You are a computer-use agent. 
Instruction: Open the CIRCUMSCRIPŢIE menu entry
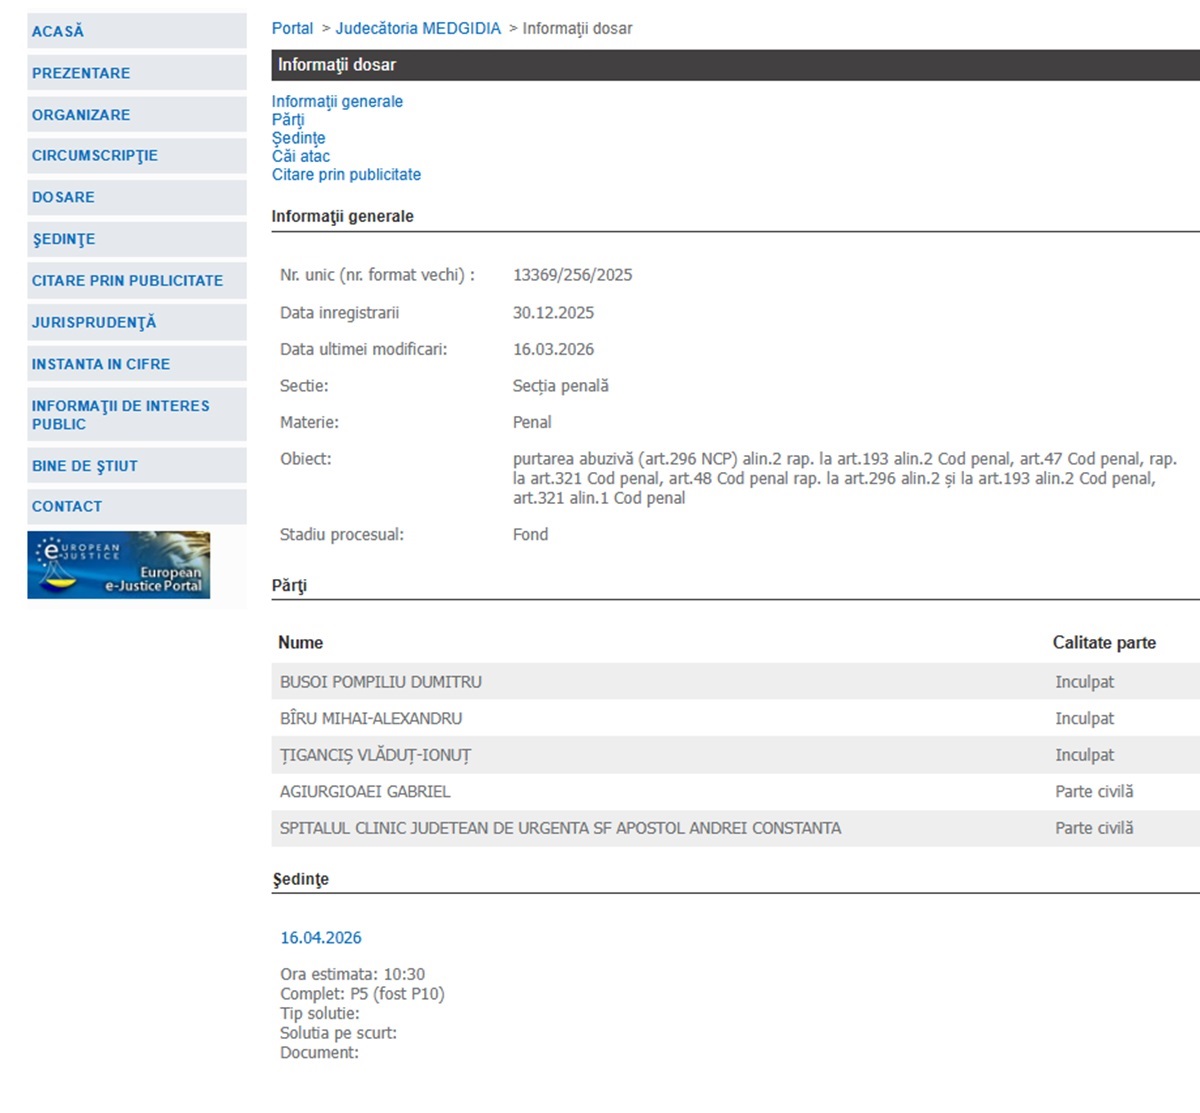click(95, 156)
